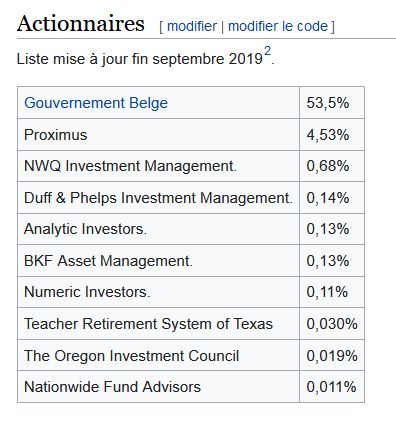Click the 0,030% value cell
Viewport: 396px width, 421px height.
tap(332, 324)
